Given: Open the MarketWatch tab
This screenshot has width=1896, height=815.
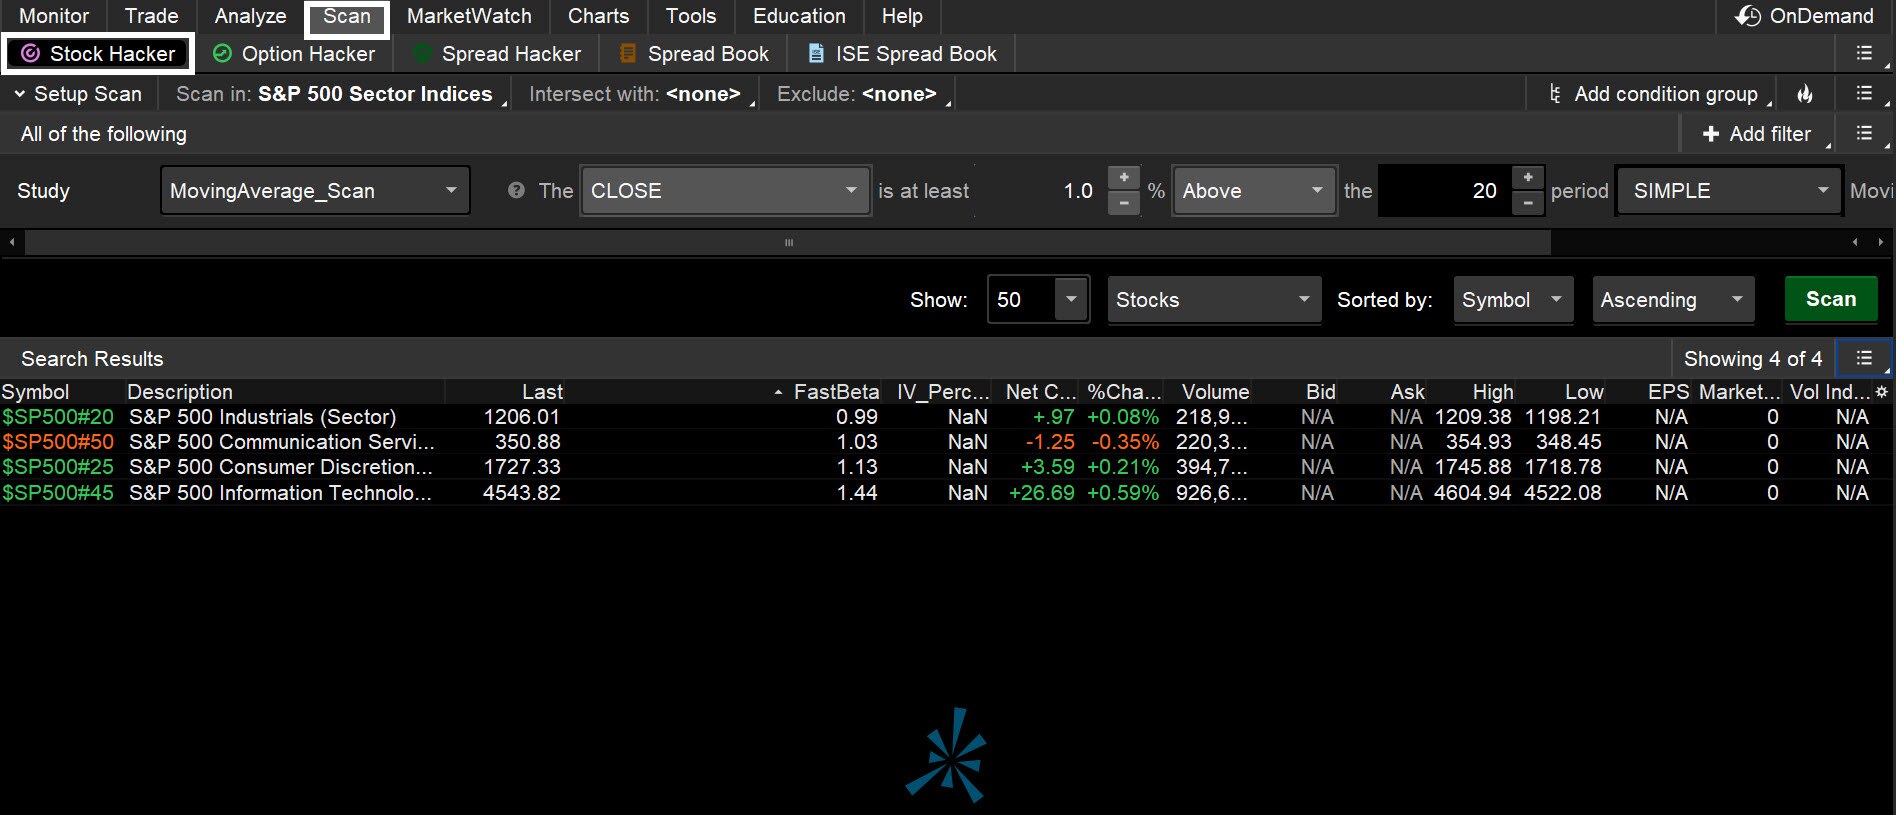Looking at the screenshot, I should pos(469,16).
